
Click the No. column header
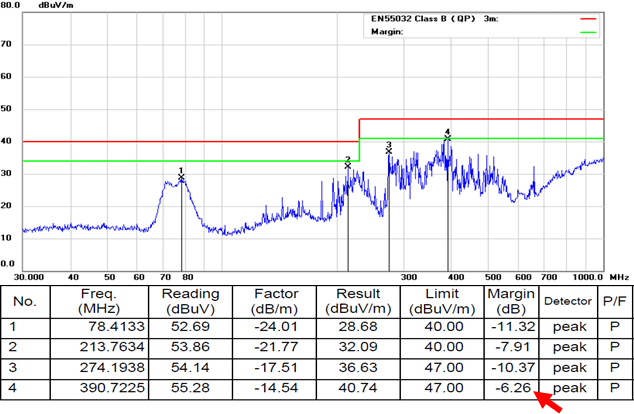(x=25, y=301)
